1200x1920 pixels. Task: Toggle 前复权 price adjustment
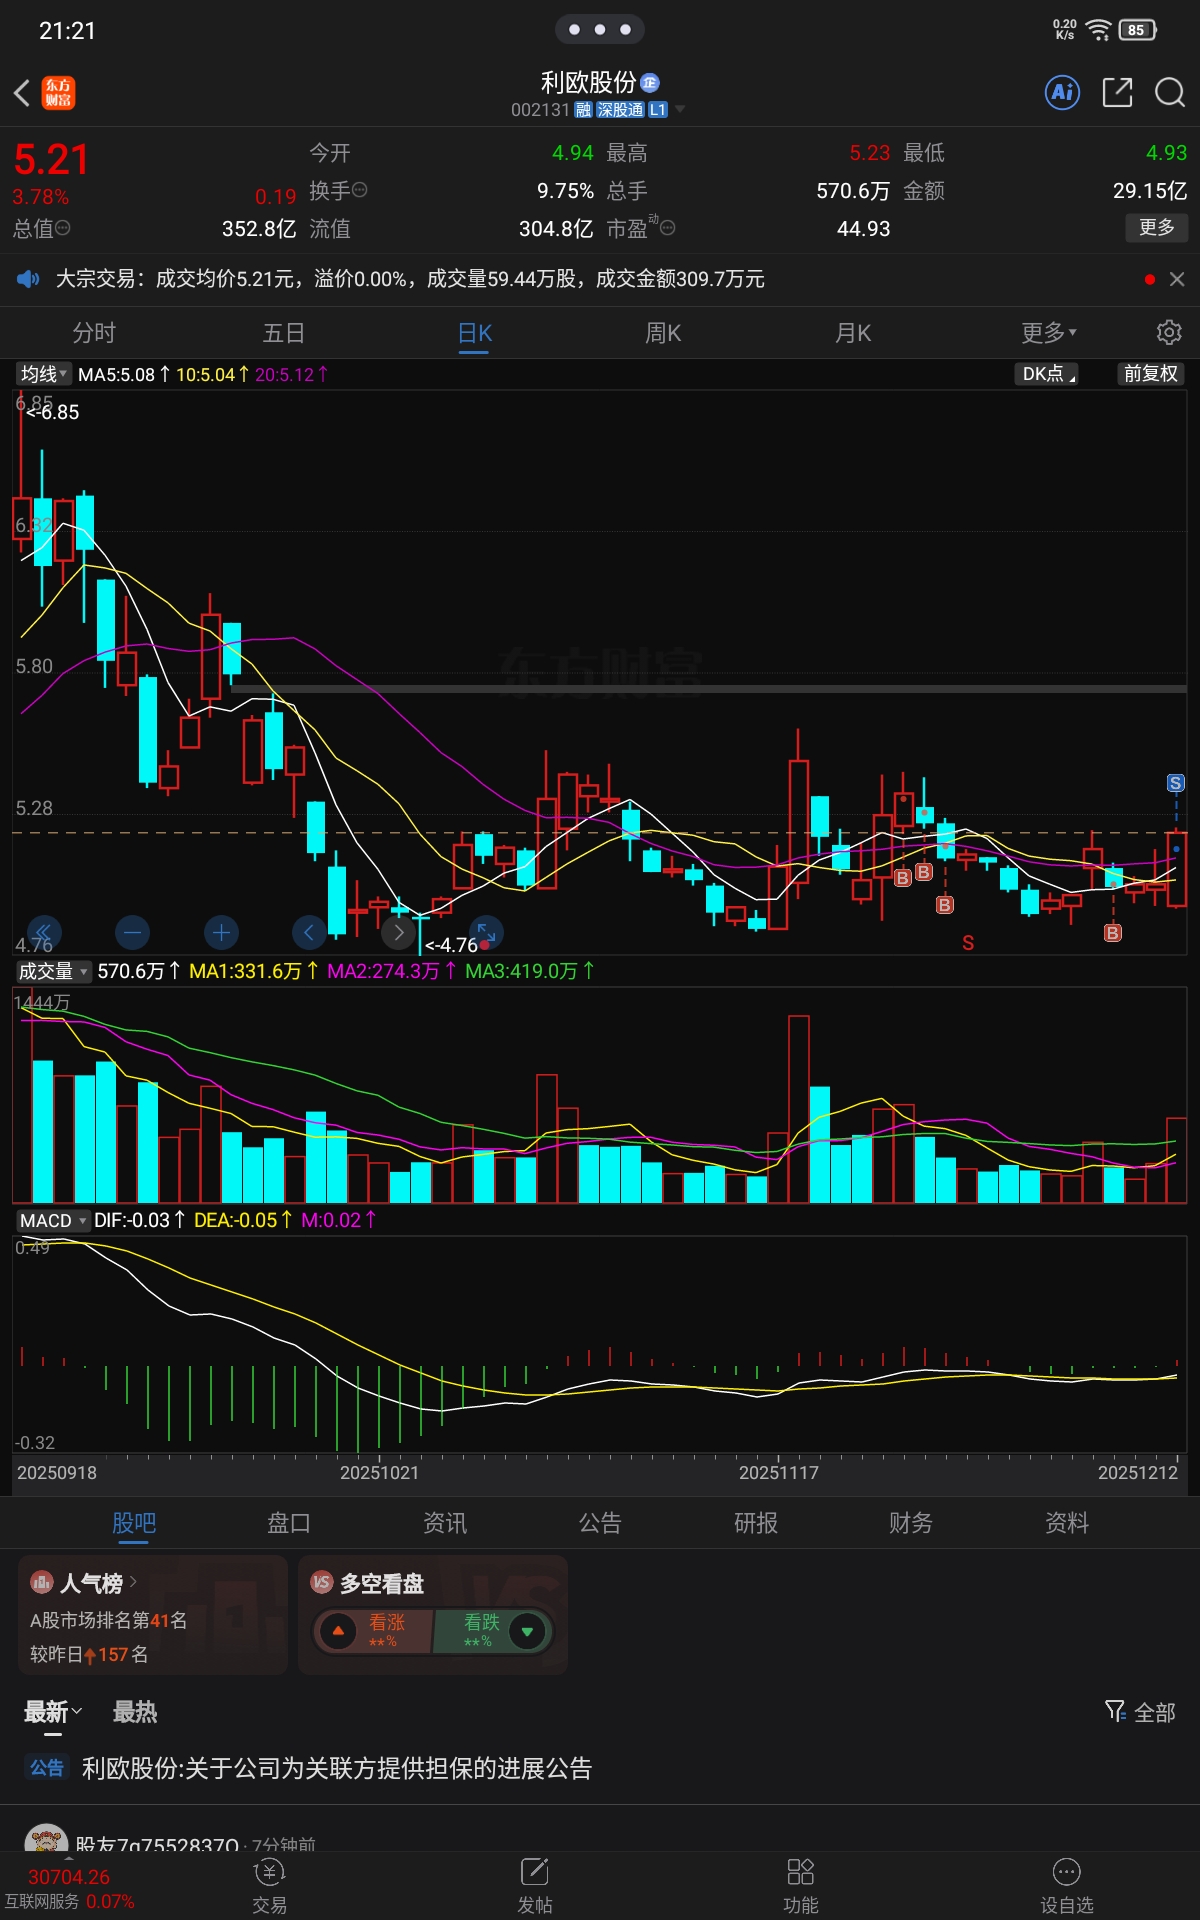click(1151, 374)
